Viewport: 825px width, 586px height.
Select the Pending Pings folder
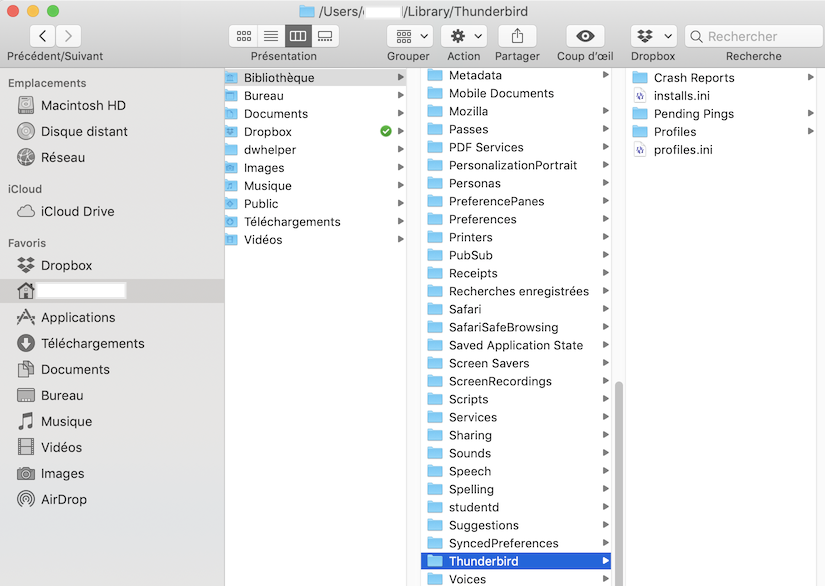(722, 114)
